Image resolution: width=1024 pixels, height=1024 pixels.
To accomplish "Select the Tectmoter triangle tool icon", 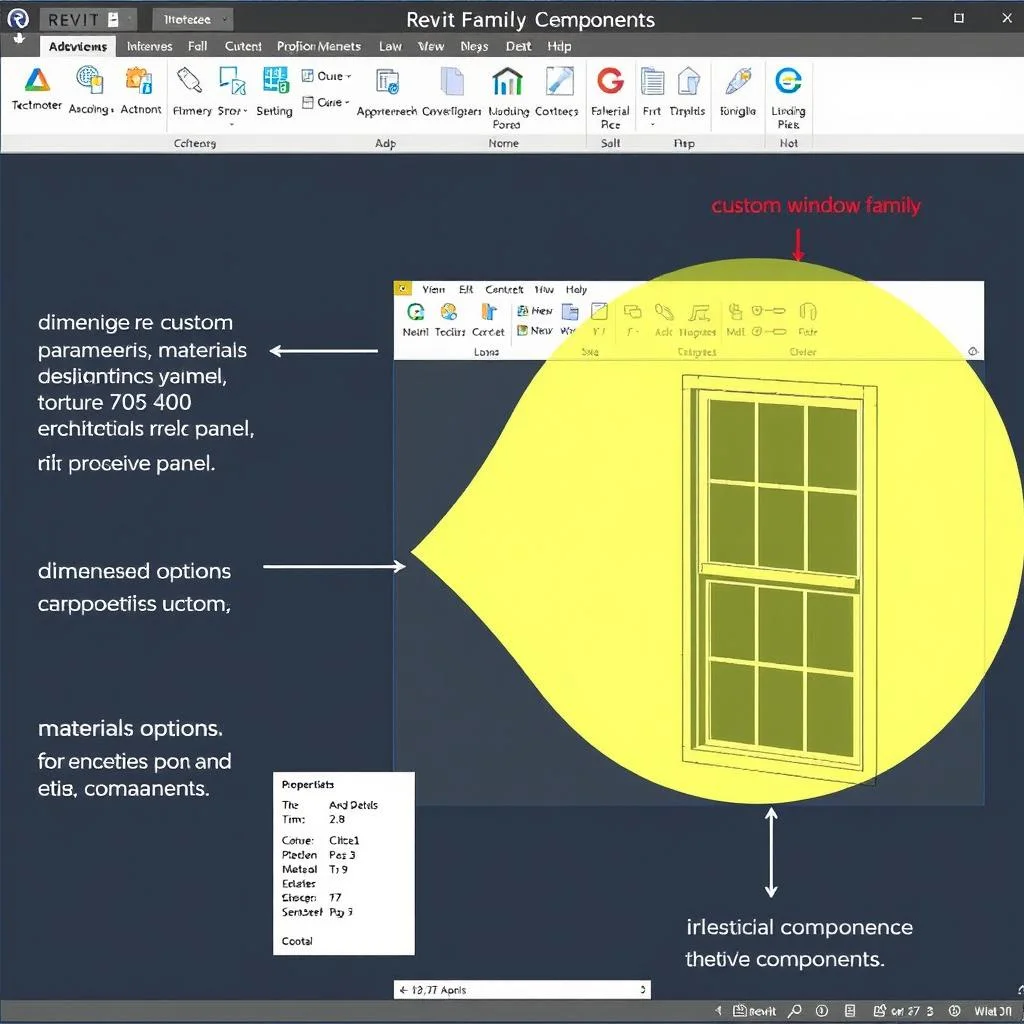I will coord(36,80).
